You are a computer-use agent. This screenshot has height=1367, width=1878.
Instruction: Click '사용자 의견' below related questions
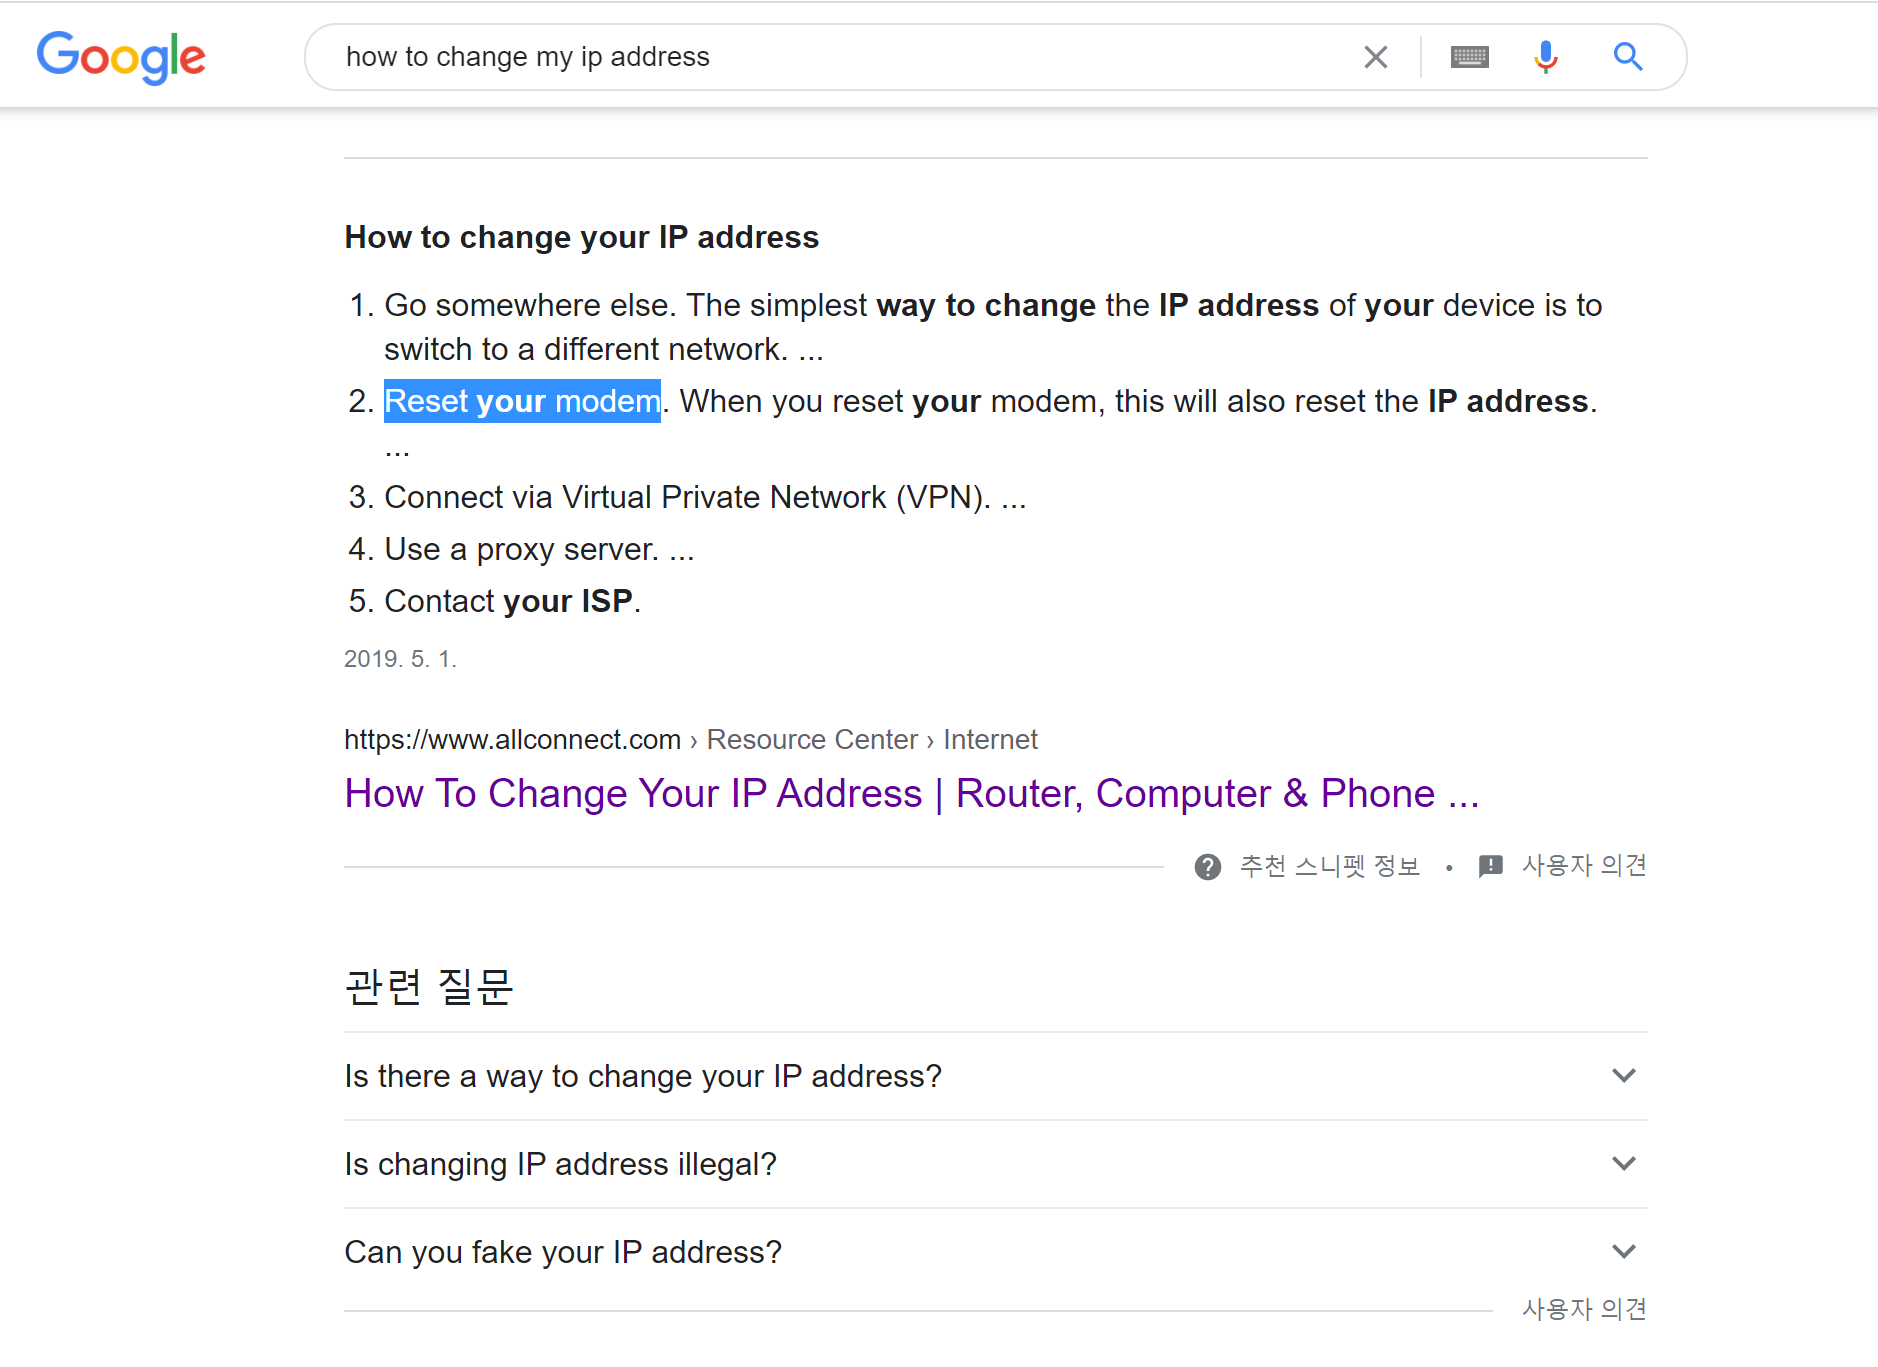coord(1584,1309)
